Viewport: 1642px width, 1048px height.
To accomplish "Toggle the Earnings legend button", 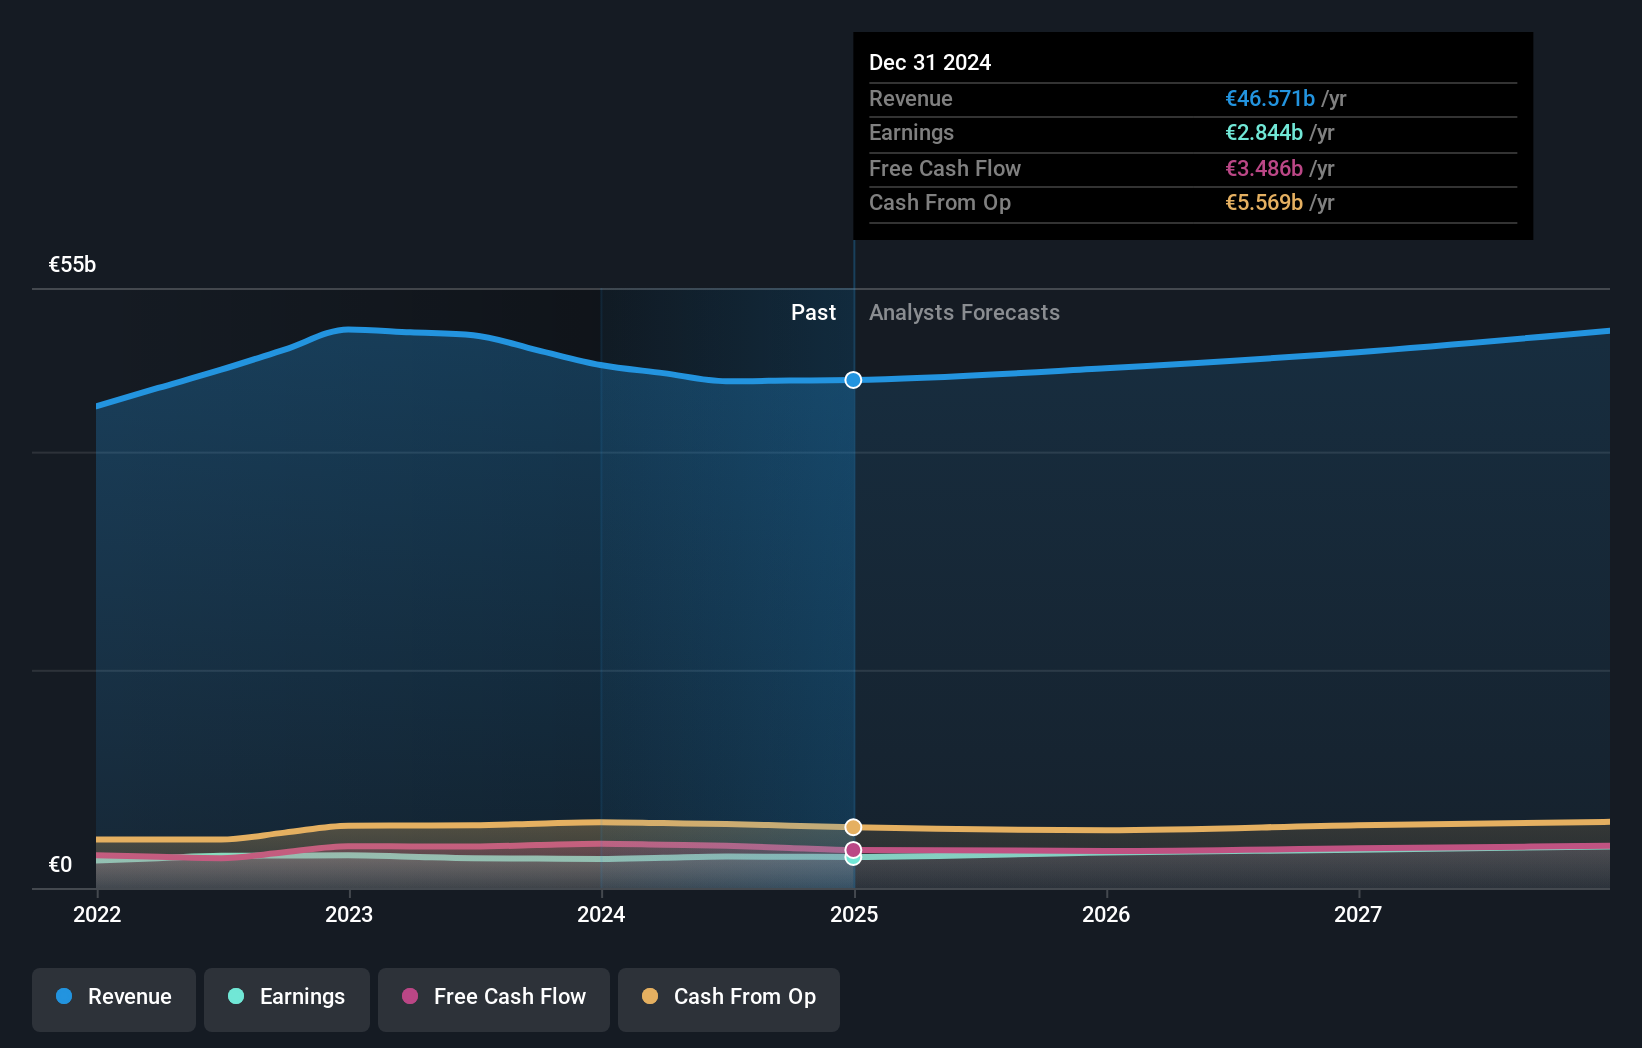I will coord(287,999).
